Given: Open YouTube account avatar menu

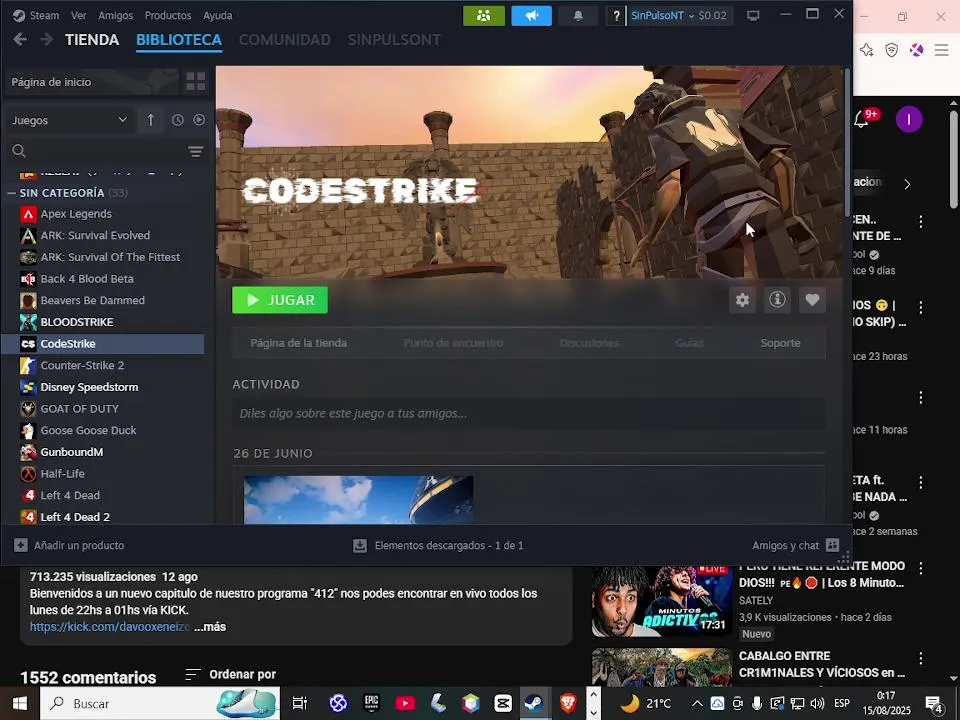Looking at the screenshot, I should click(x=909, y=119).
